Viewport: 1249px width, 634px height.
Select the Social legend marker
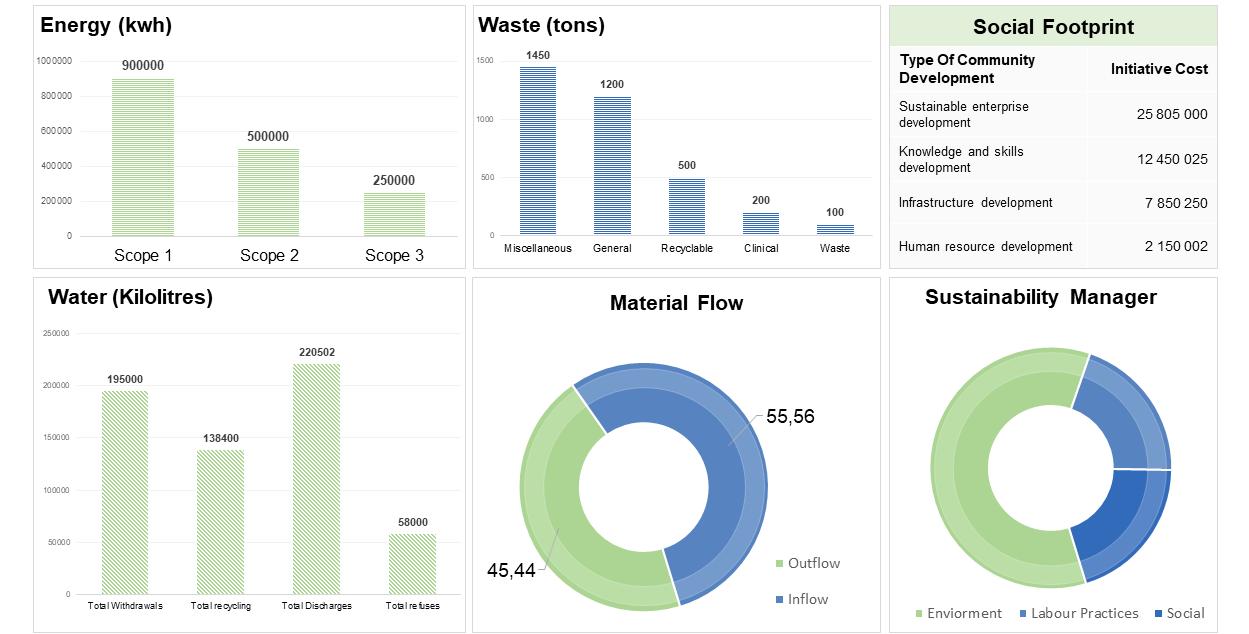coord(1158,613)
